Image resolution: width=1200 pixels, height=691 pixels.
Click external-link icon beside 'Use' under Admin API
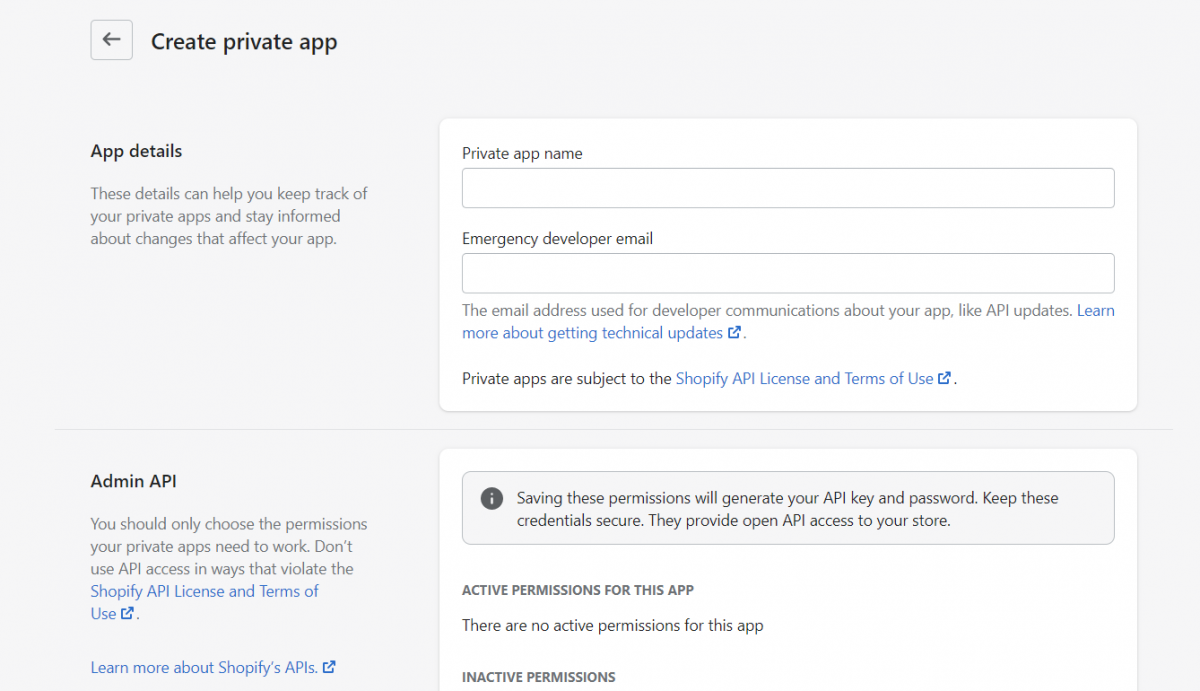coord(128,614)
